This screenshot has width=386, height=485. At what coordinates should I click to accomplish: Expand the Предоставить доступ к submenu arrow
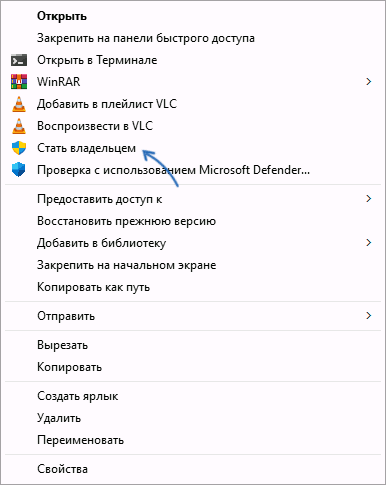[x=368, y=199]
